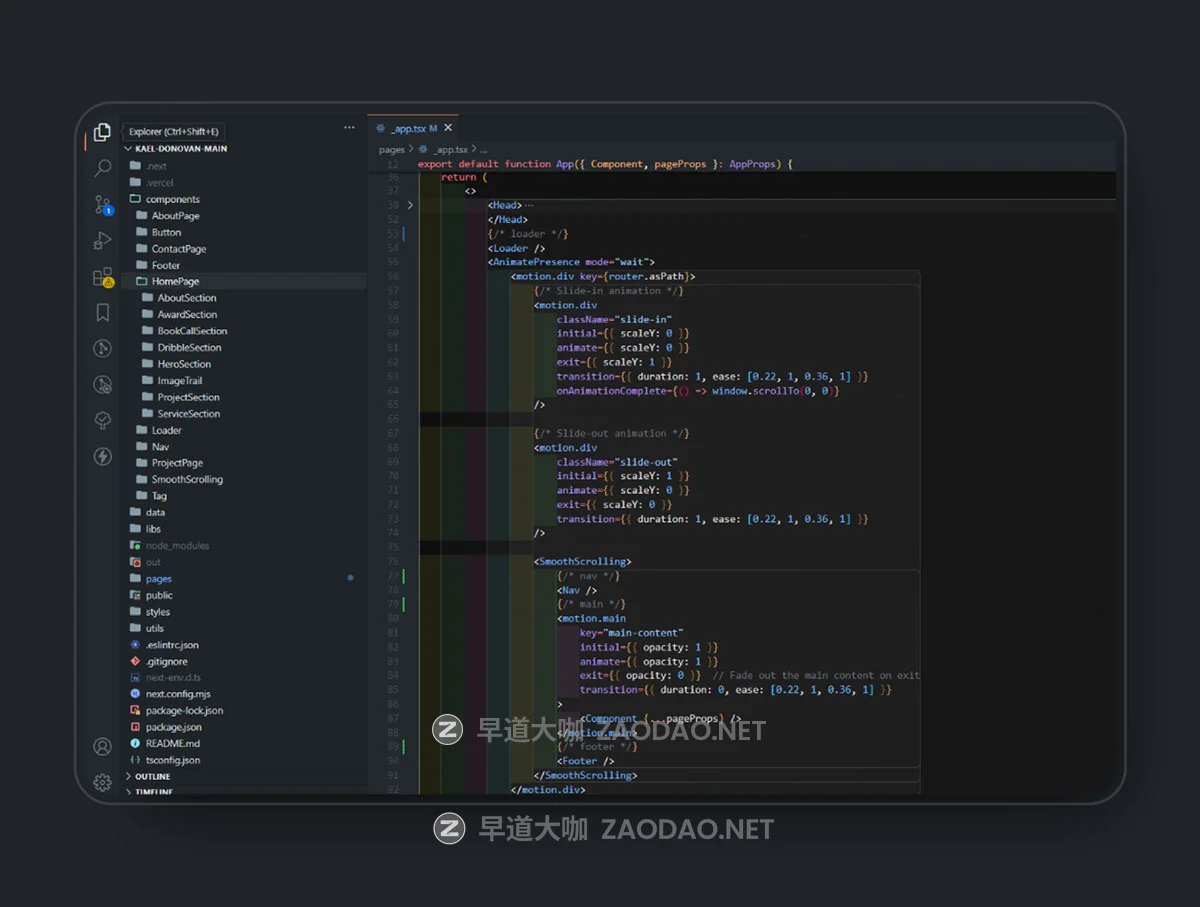Open the README.md file
Screen dimensions: 1200x907
(172, 744)
